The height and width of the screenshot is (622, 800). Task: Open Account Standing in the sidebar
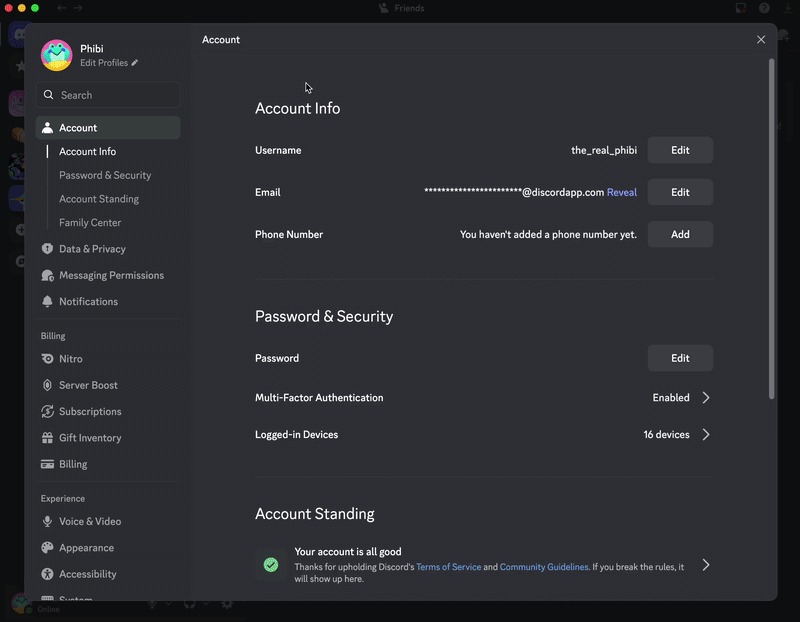(99, 199)
